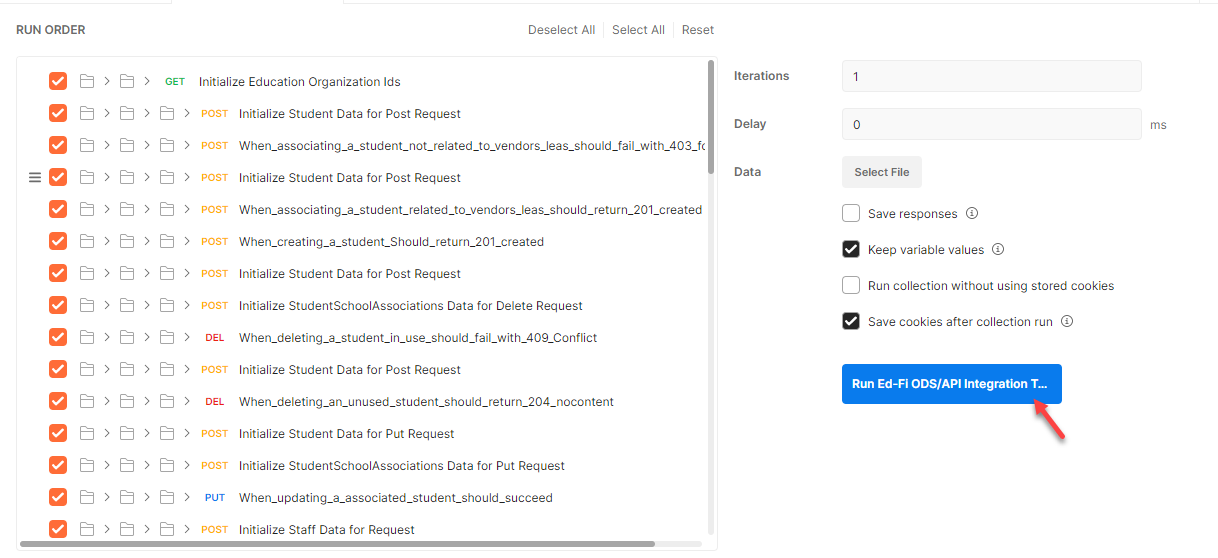Click leftmost folder icon in Initialize Education Organization Ids row

coord(86,82)
